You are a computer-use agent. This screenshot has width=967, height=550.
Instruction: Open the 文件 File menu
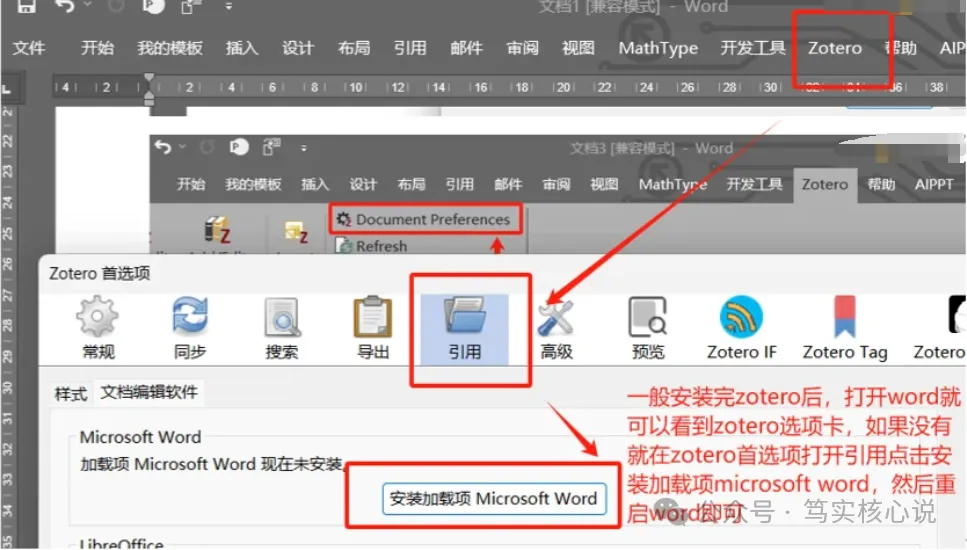29,48
